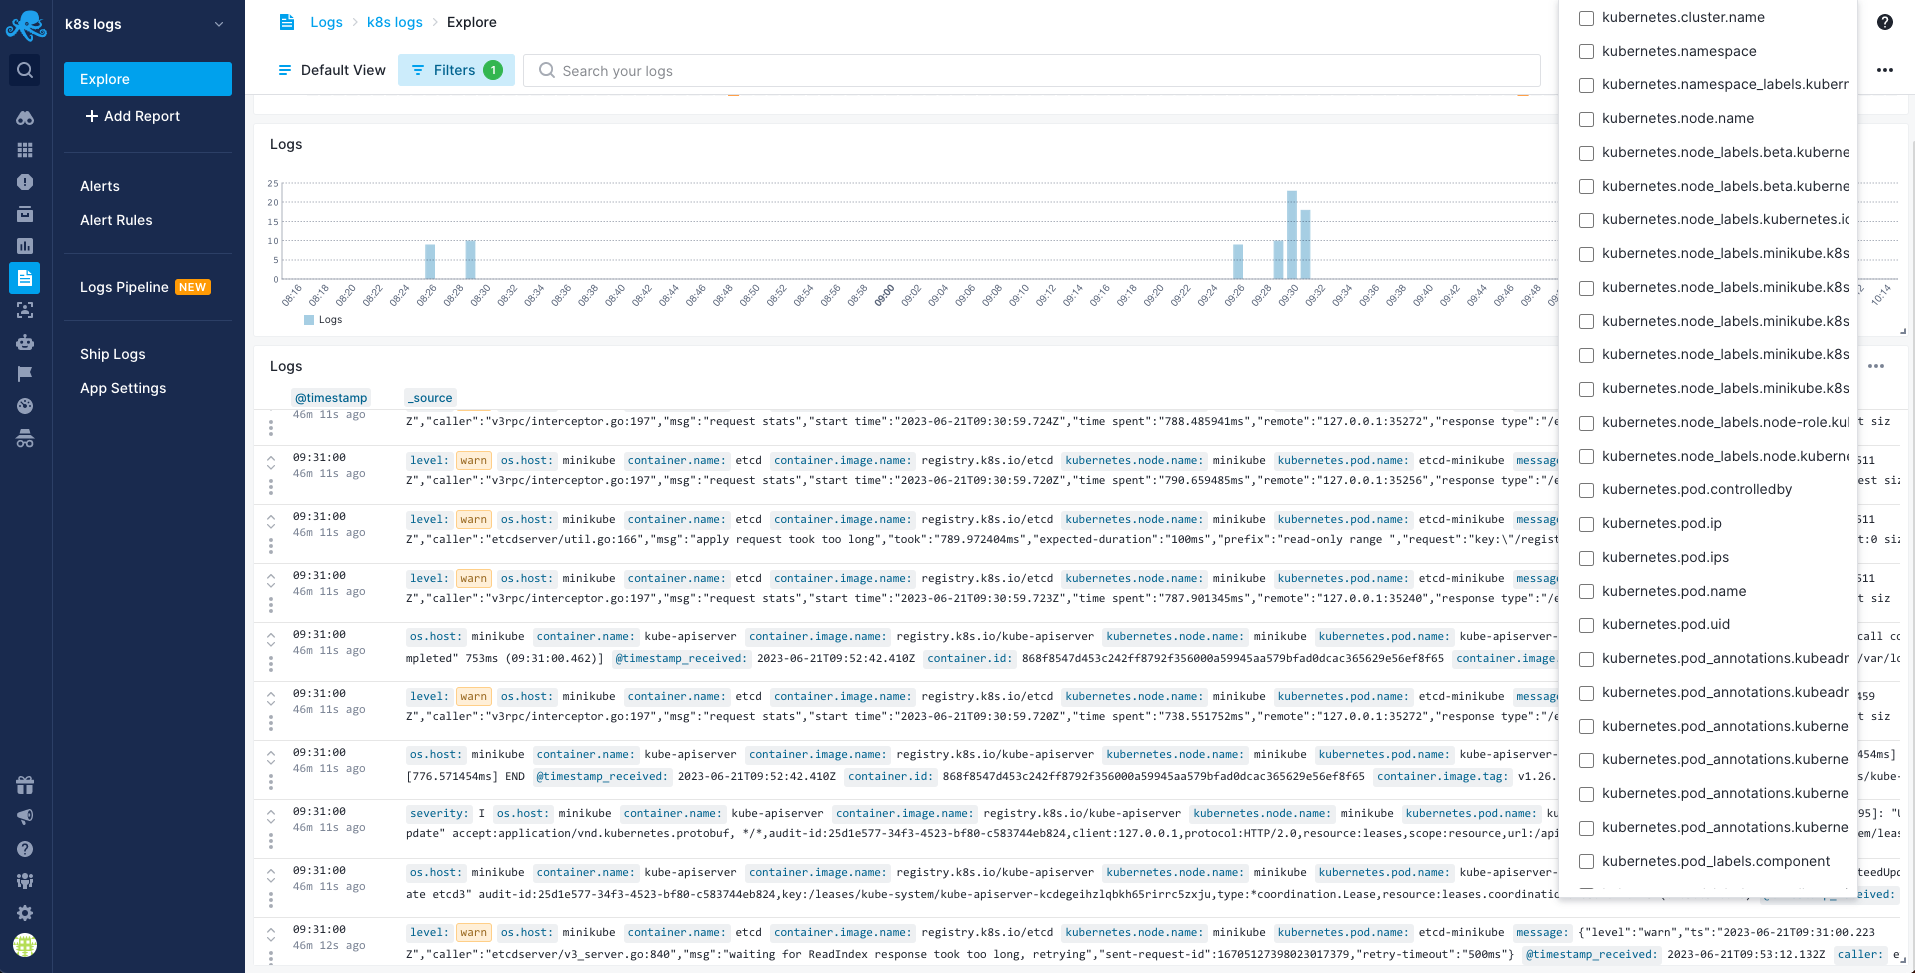Click the gift icon in sidebar
The height and width of the screenshot is (973, 1915).
coord(25,785)
